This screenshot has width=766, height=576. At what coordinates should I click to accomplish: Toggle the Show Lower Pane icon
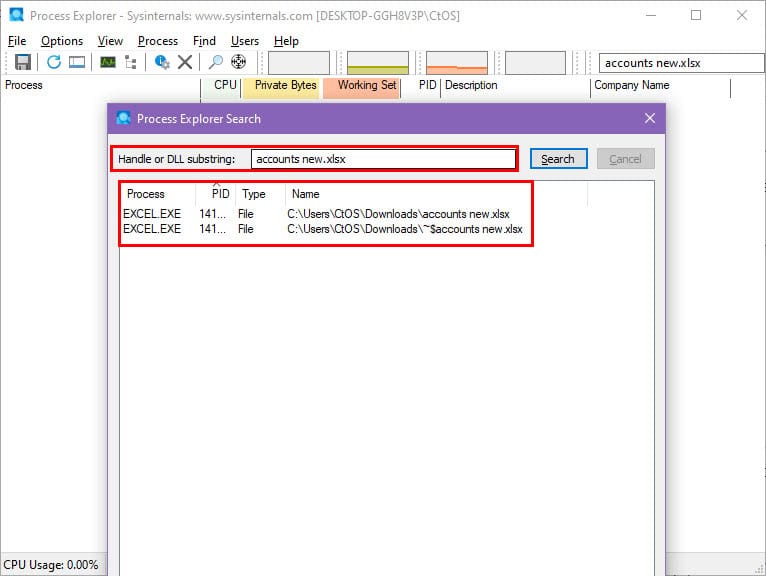coord(77,62)
